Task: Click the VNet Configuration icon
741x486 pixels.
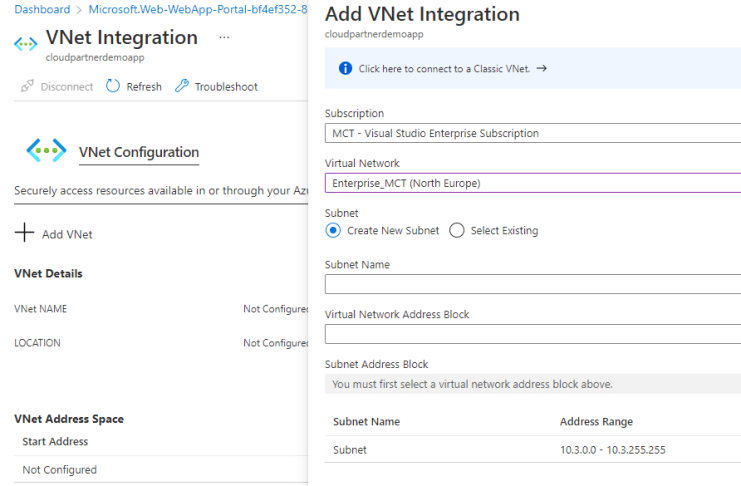Action: (x=47, y=150)
